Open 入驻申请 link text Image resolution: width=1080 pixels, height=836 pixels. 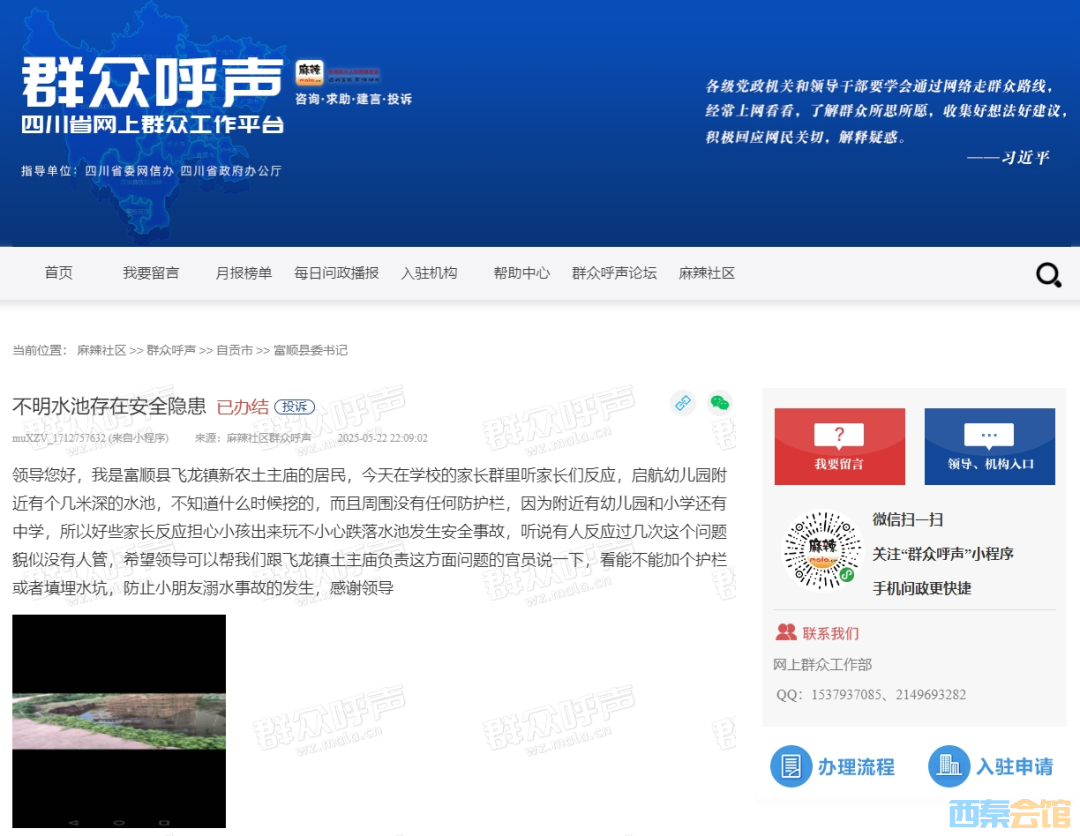[1015, 766]
